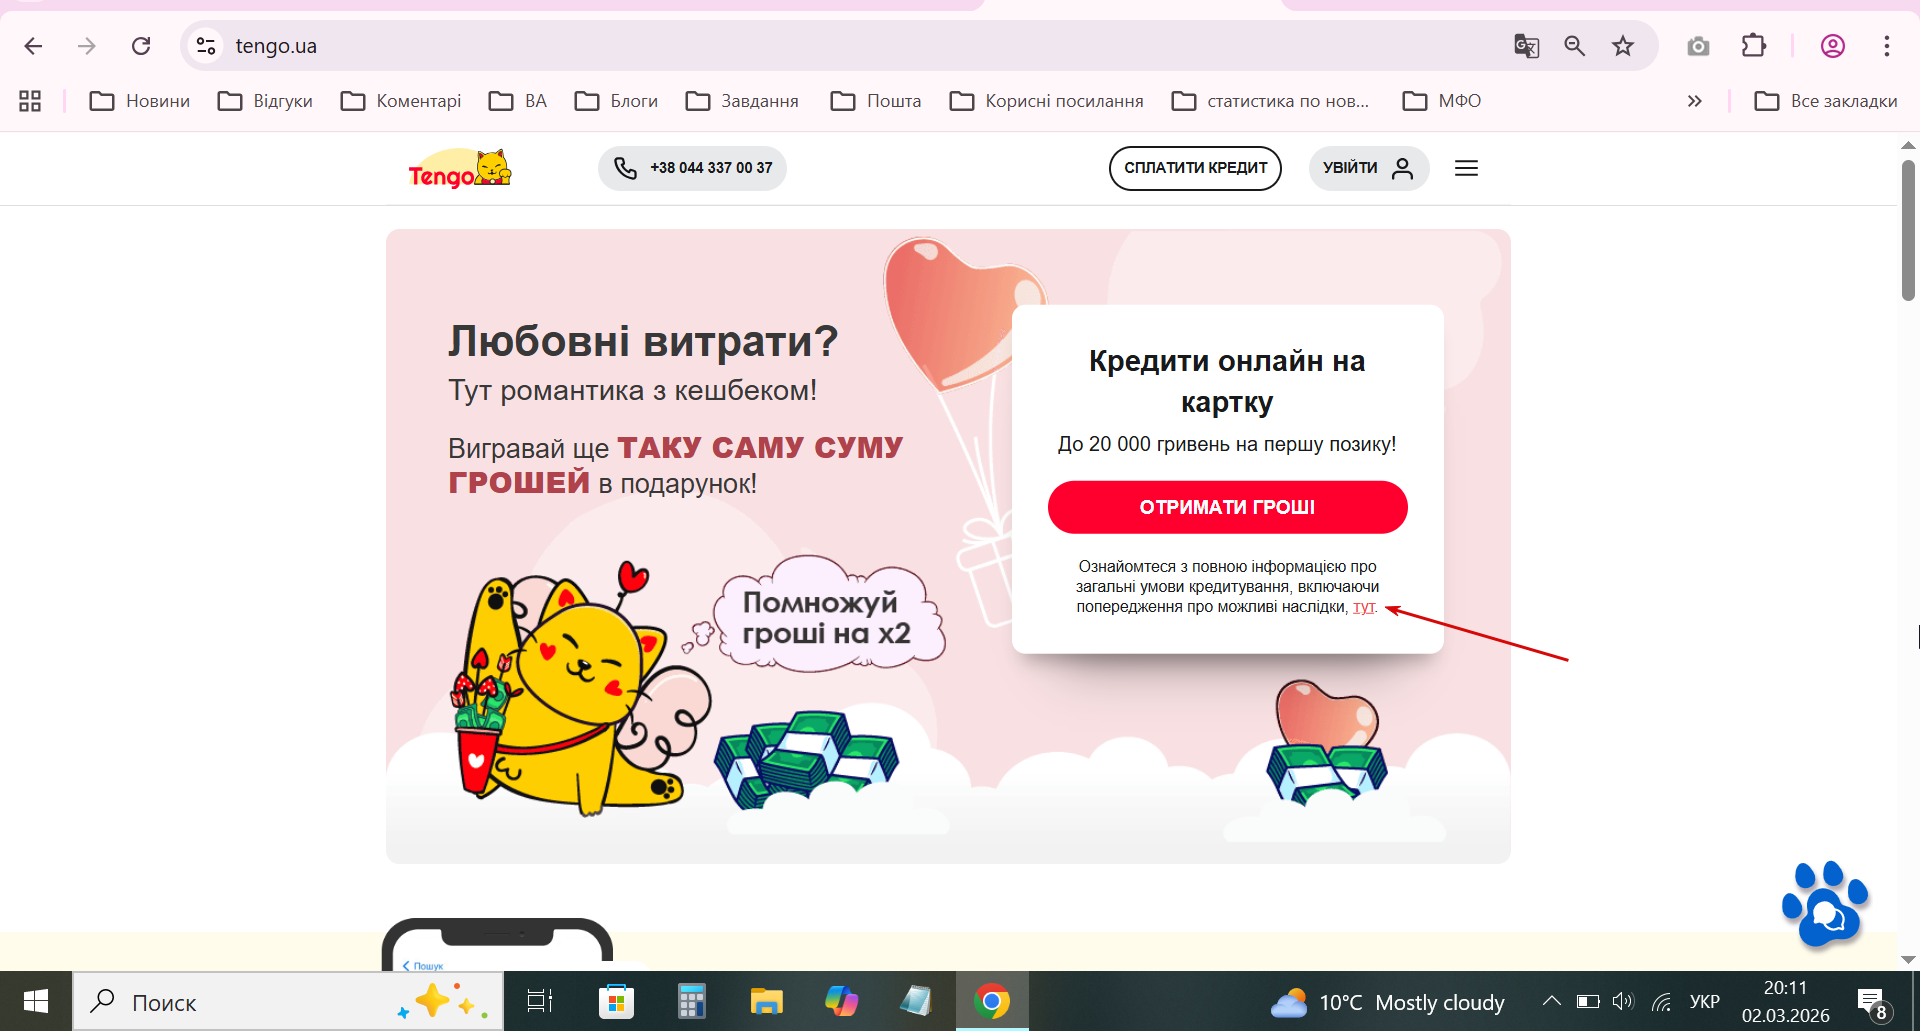Open the notification center icon
Image resolution: width=1920 pixels, height=1031 pixels.
pos(1872,1002)
